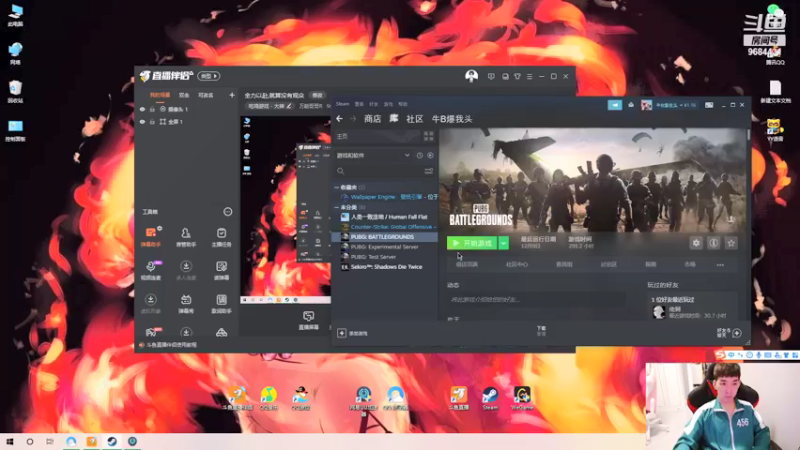Open the 库 library tab in Steam
Image resolution: width=800 pixels, height=450 pixels.
click(394, 118)
